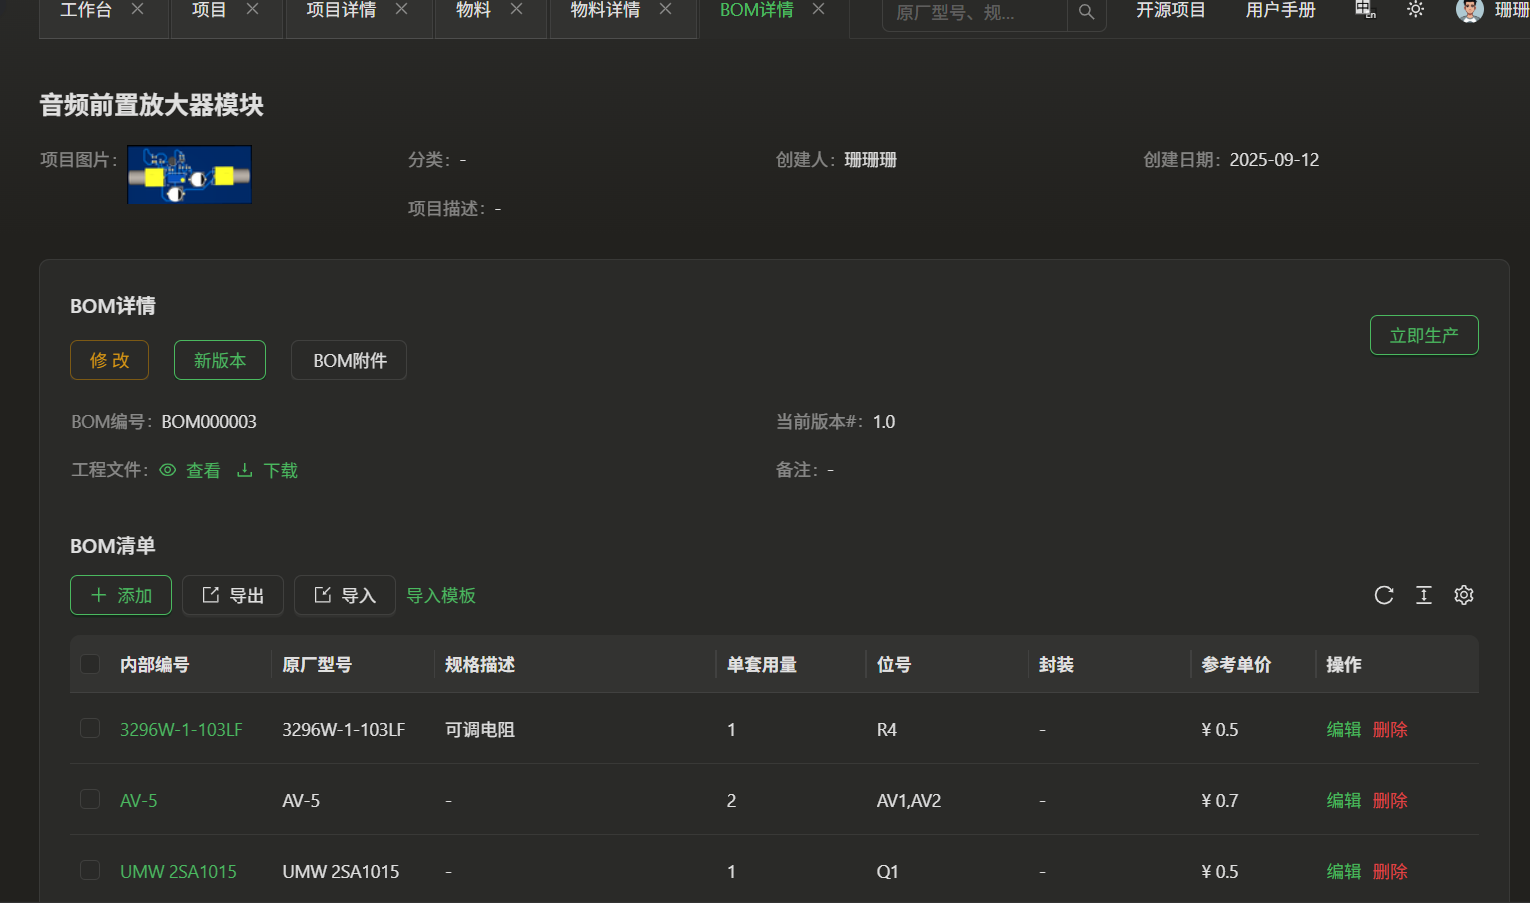Download the engineering file 下载

(x=267, y=471)
